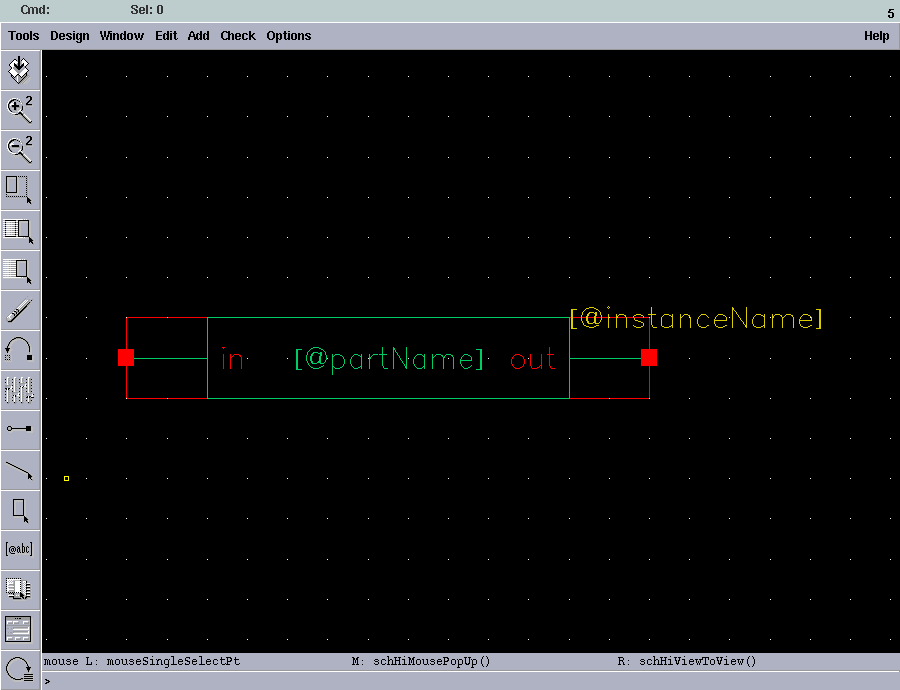Open the Tools menu

pyautogui.click(x=23, y=35)
